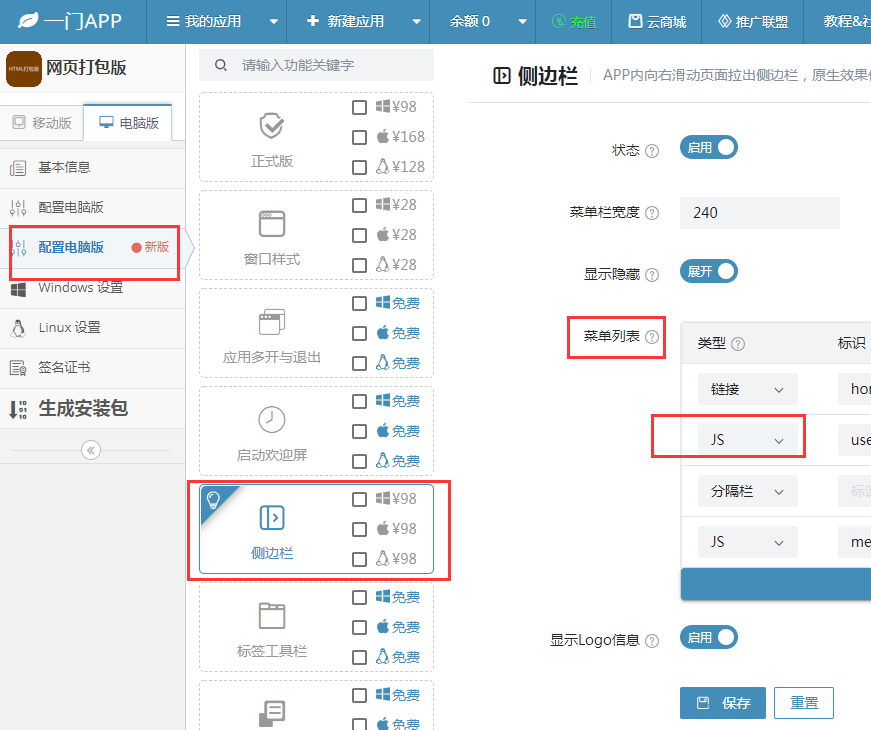Viewport: 871px width, 730px height.
Task: Expand the 余额 0 dropdown arrow
Action: [522, 22]
